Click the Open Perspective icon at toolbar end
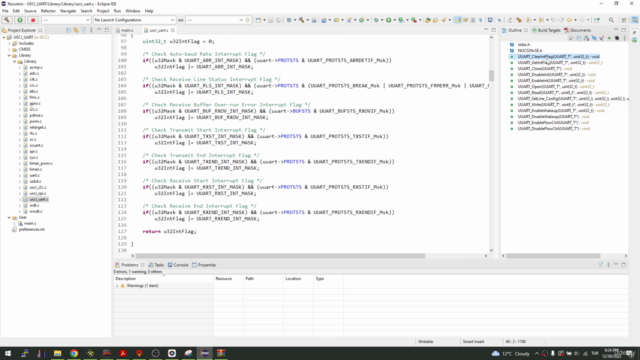The height and width of the screenshot is (360, 640). tap(624, 20)
